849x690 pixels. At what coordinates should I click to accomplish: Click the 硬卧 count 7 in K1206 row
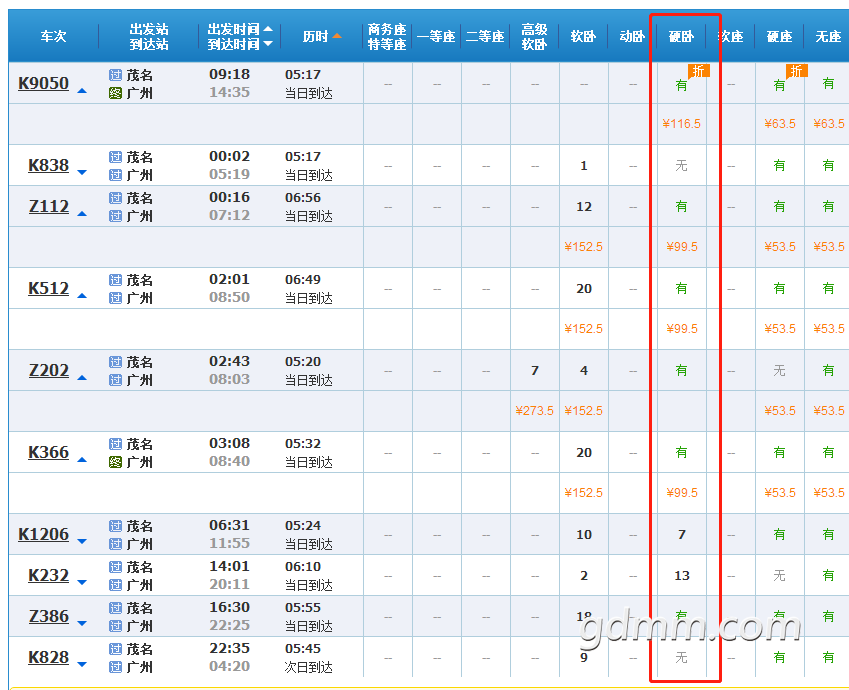pos(682,535)
